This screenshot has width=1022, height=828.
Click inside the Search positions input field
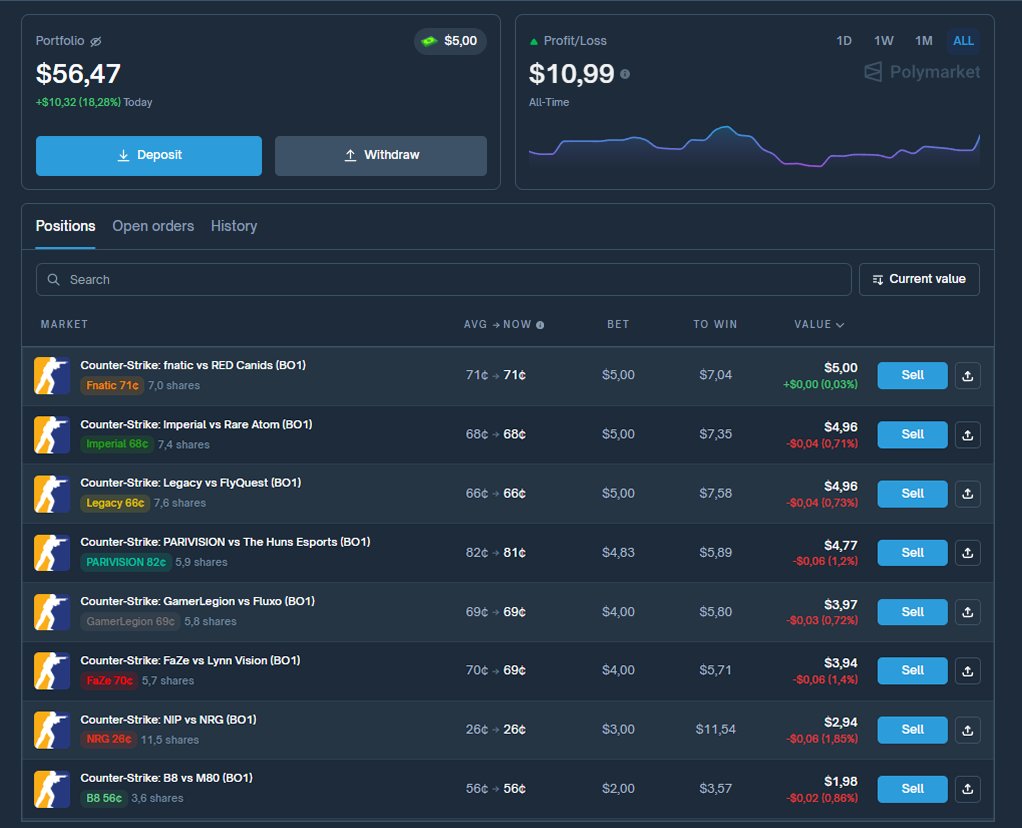coord(300,279)
